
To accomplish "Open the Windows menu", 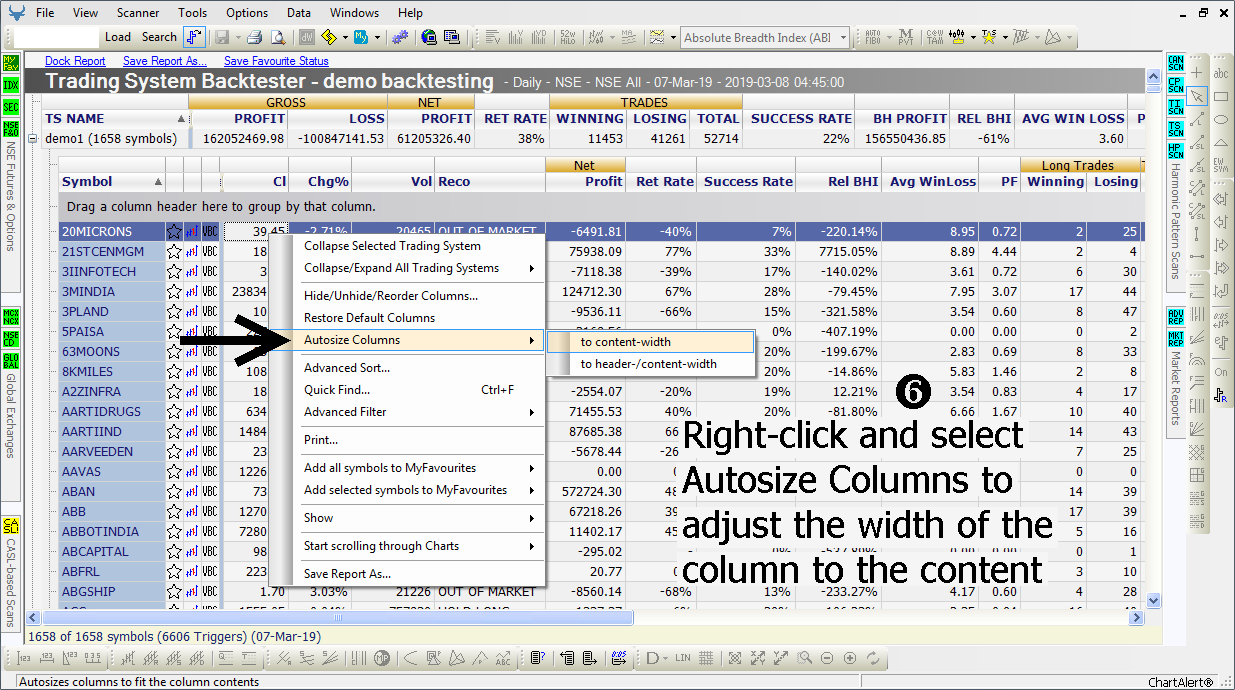I will tap(355, 13).
